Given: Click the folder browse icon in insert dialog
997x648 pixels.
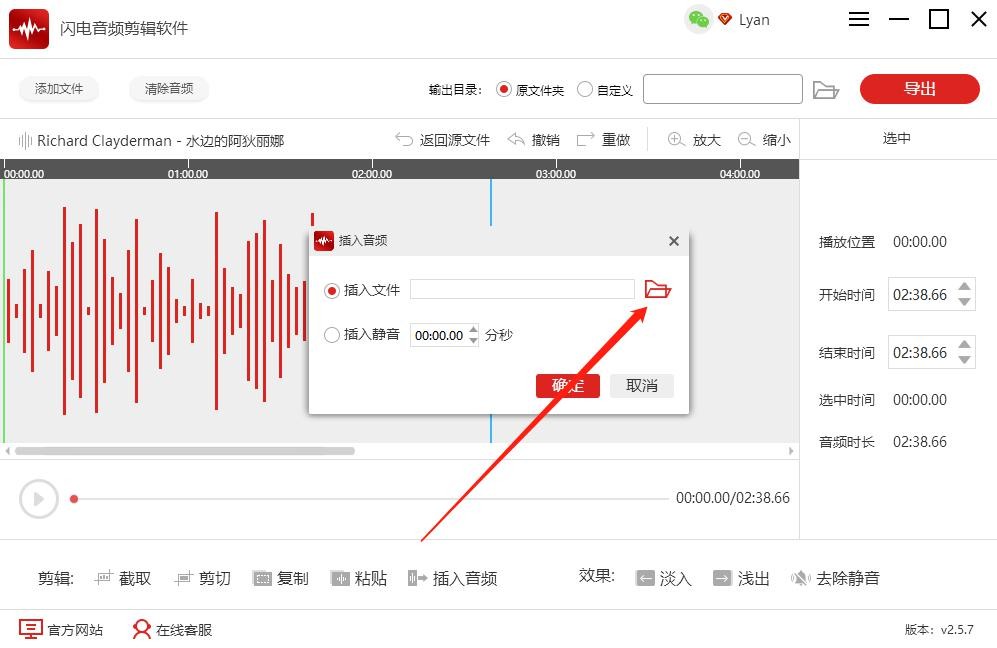Looking at the screenshot, I should point(657,290).
